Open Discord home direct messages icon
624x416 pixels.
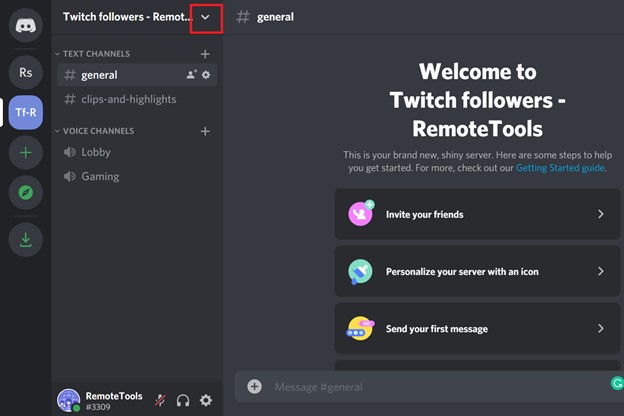pos(25,25)
